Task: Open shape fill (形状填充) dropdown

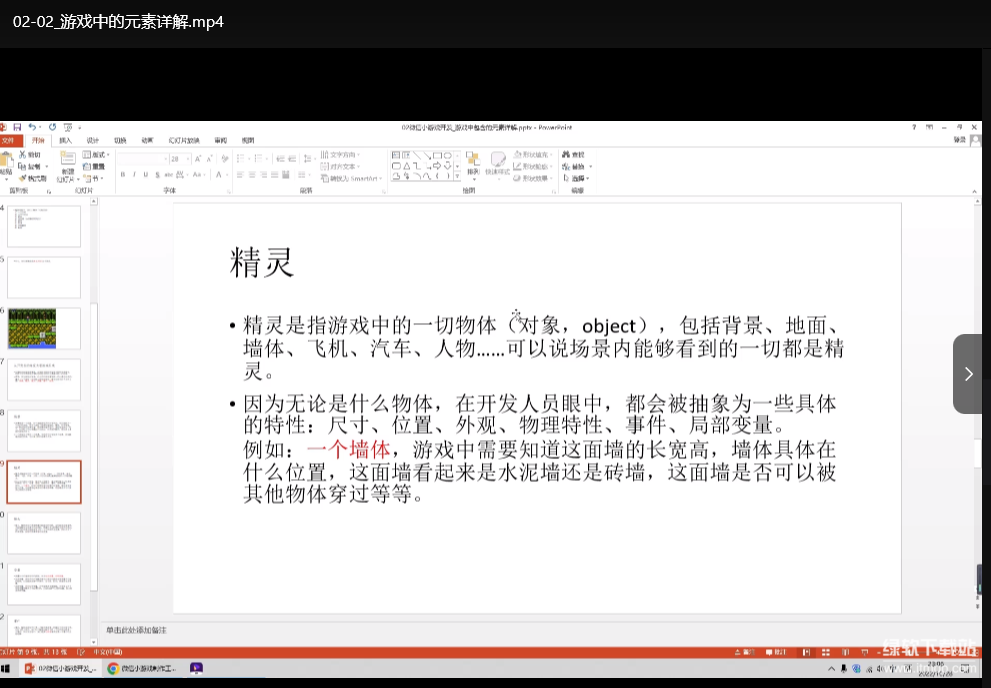Action: pyautogui.click(x=533, y=155)
